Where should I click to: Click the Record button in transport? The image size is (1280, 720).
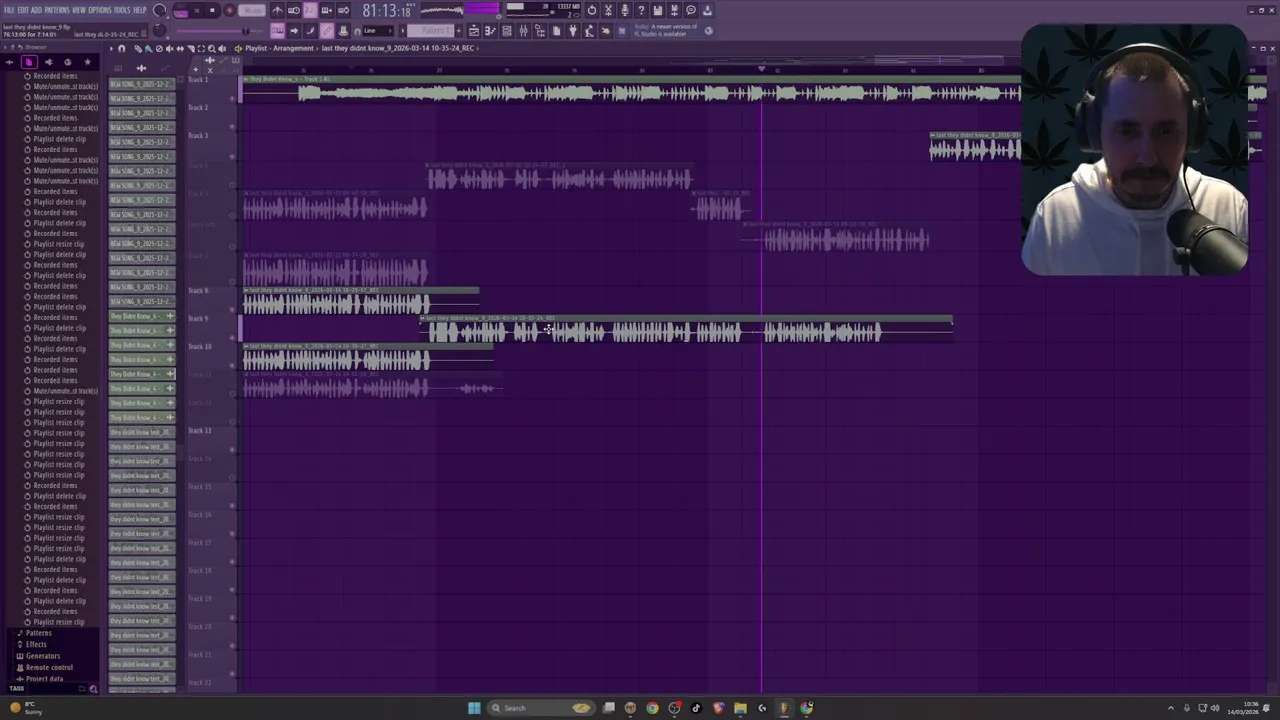[229, 10]
